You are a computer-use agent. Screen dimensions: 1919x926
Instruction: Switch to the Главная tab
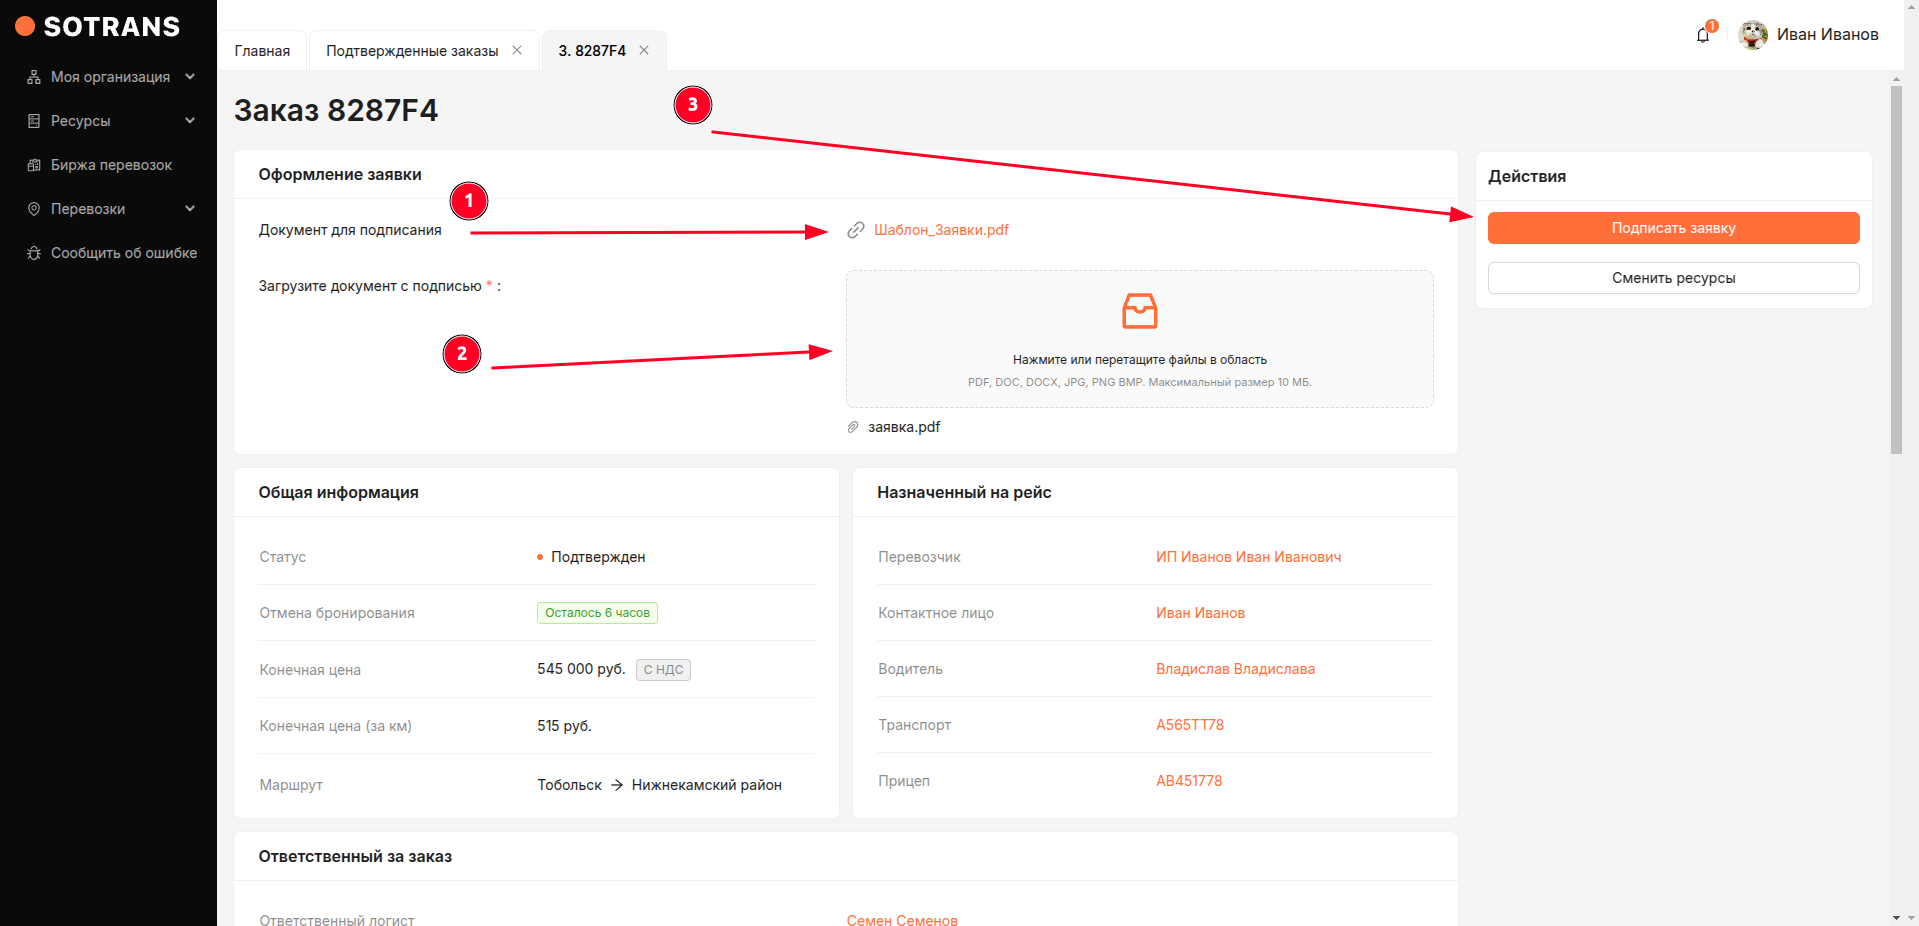tap(262, 51)
